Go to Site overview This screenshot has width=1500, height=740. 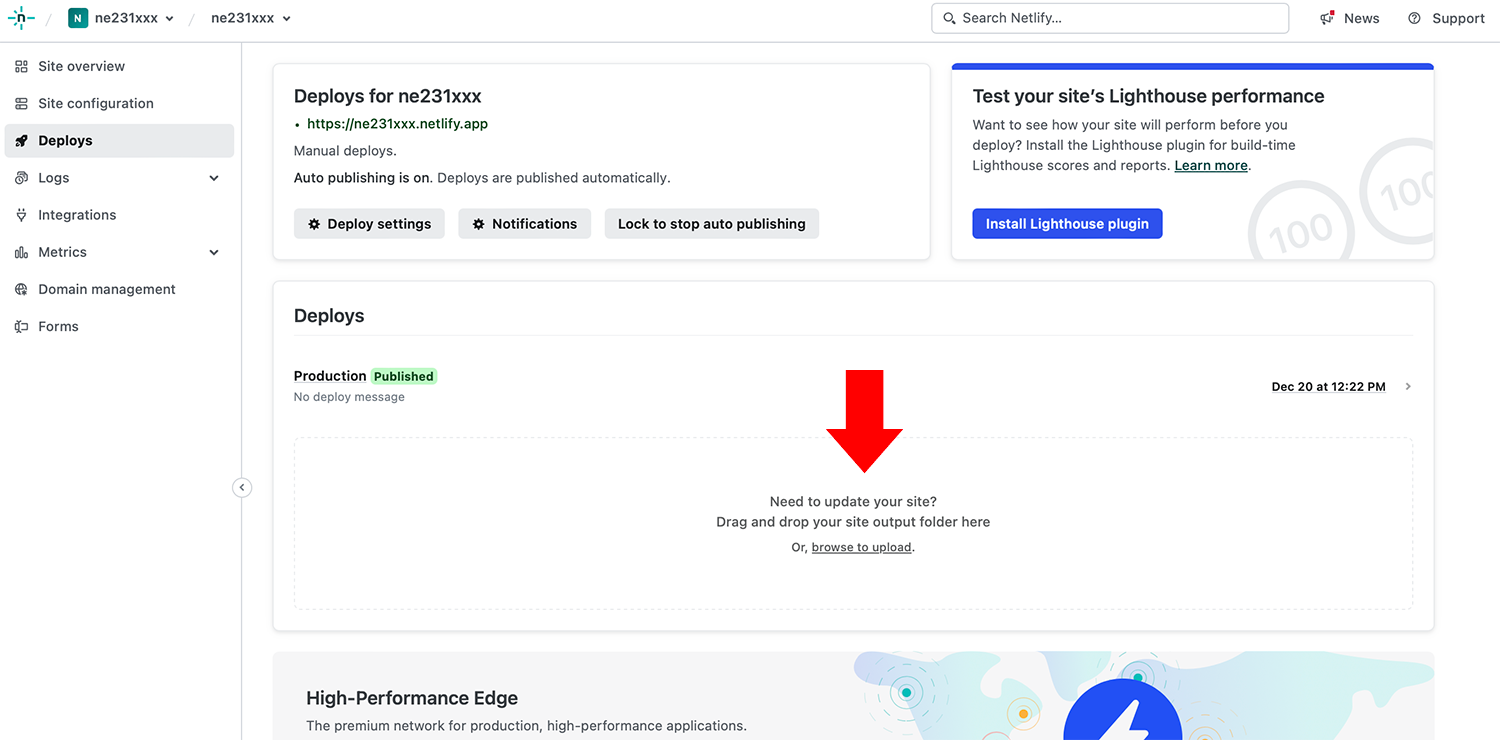[x=119, y=67]
